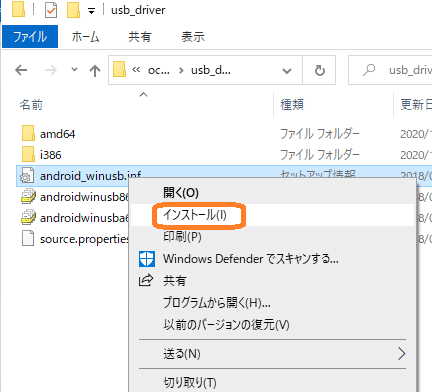Choose プログラムから開く(H)... menu entry
432x392 pixels.
(273, 303)
